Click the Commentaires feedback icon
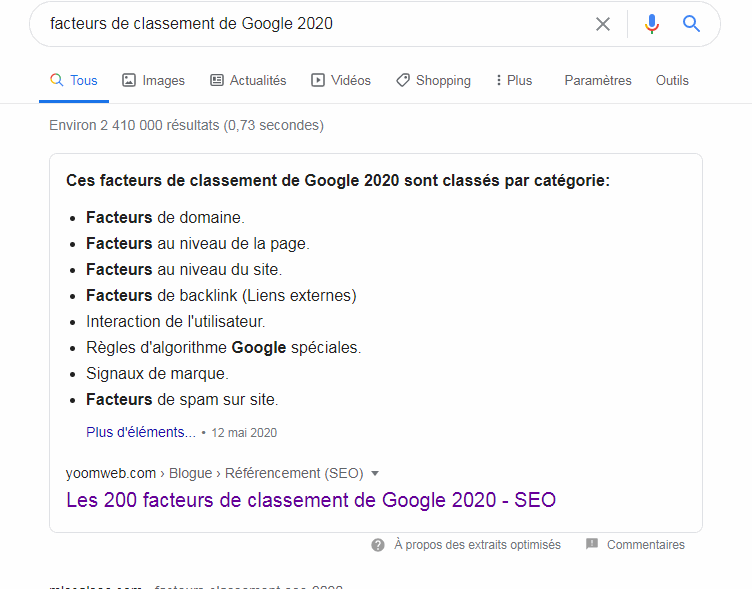The width and height of the screenshot is (752, 589). pos(592,545)
